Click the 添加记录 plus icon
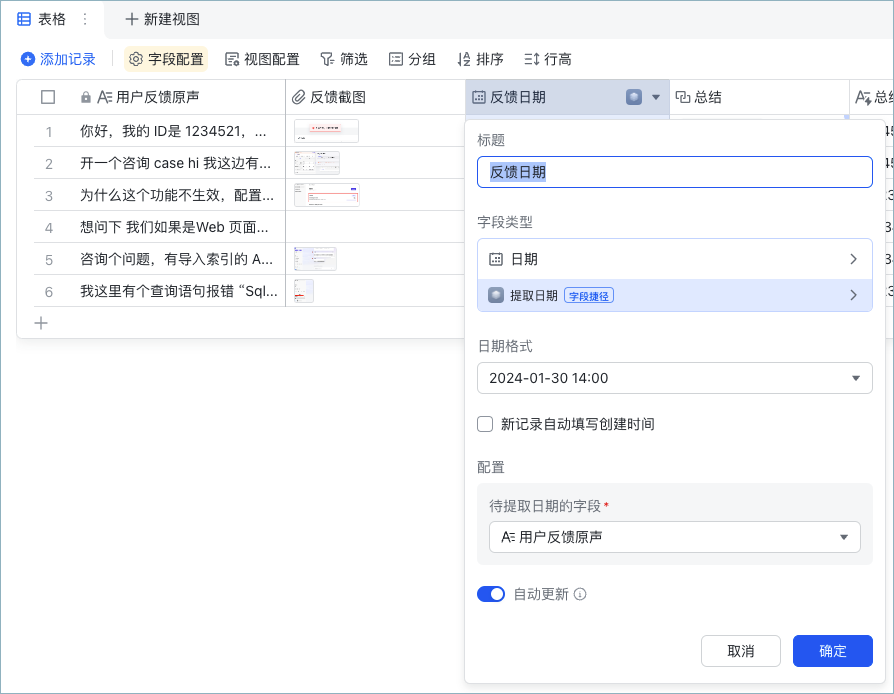The width and height of the screenshot is (894, 694). point(27,59)
